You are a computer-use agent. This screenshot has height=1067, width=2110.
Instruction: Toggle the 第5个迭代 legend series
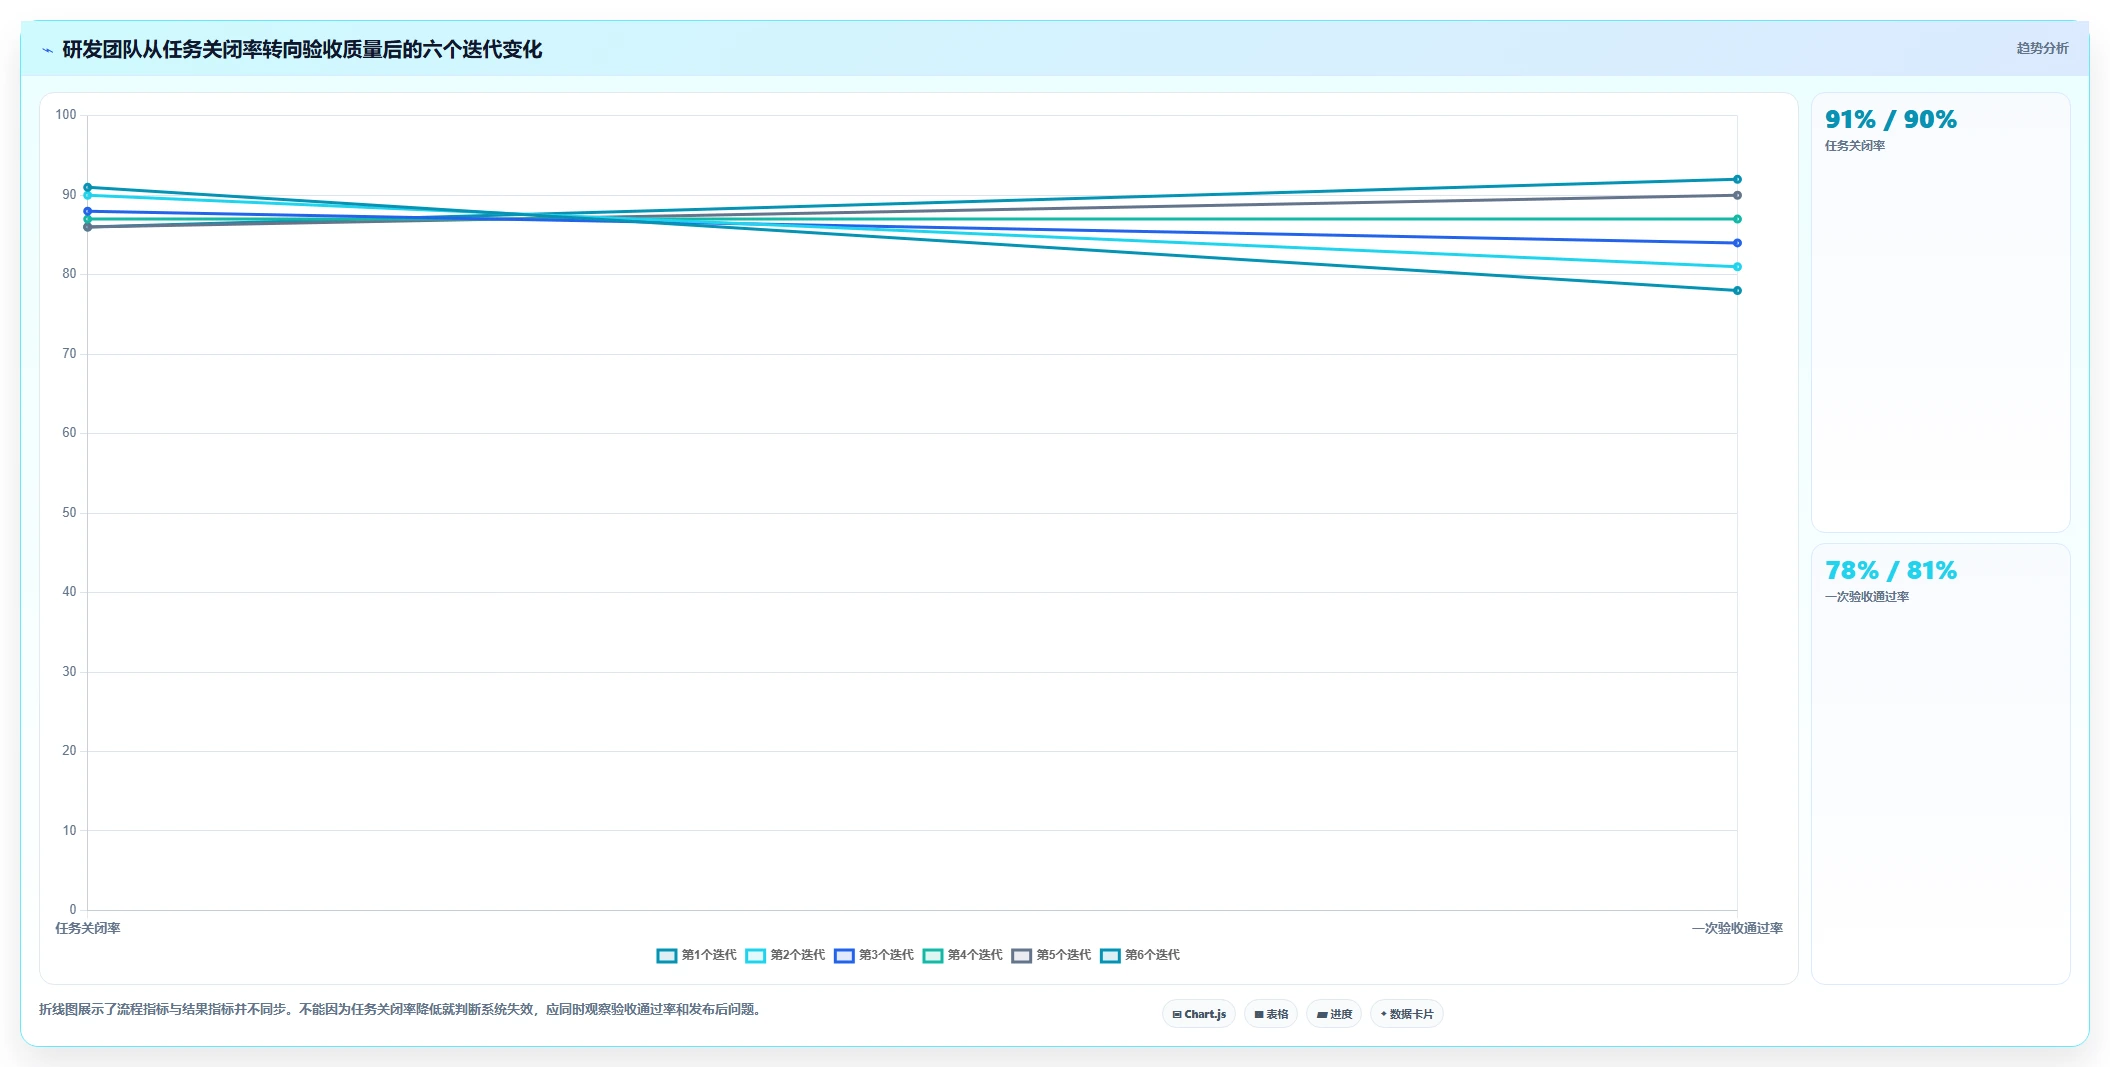click(1051, 955)
